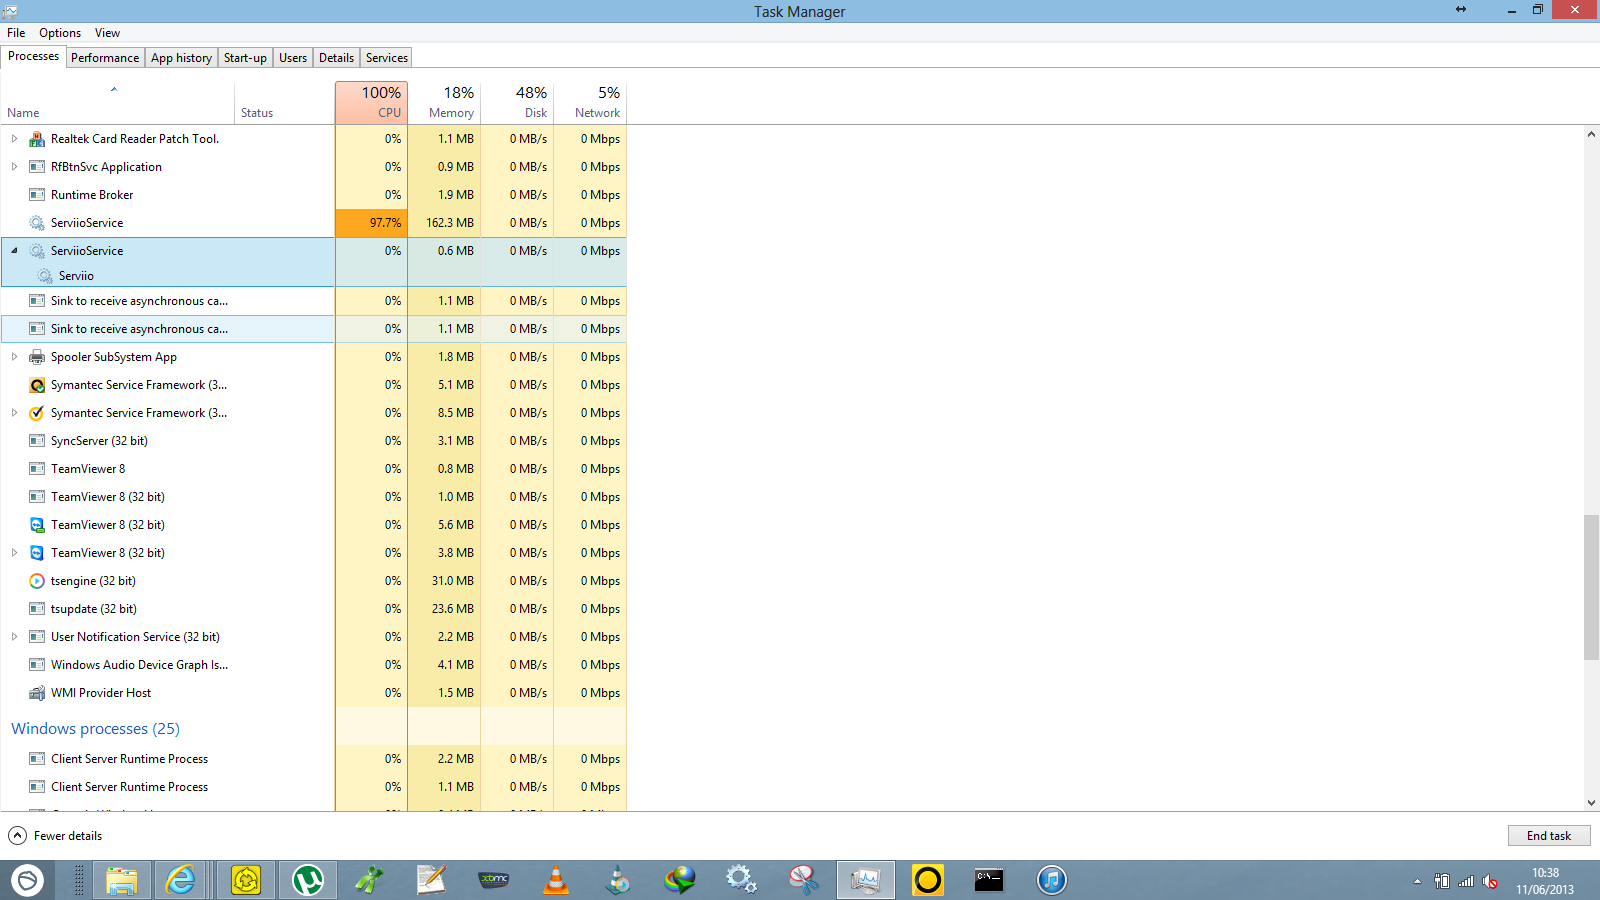Viewport: 1600px width, 900px height.
Task: Collapse the expanded ServiioService group
Action: click(x=14, y=251)
